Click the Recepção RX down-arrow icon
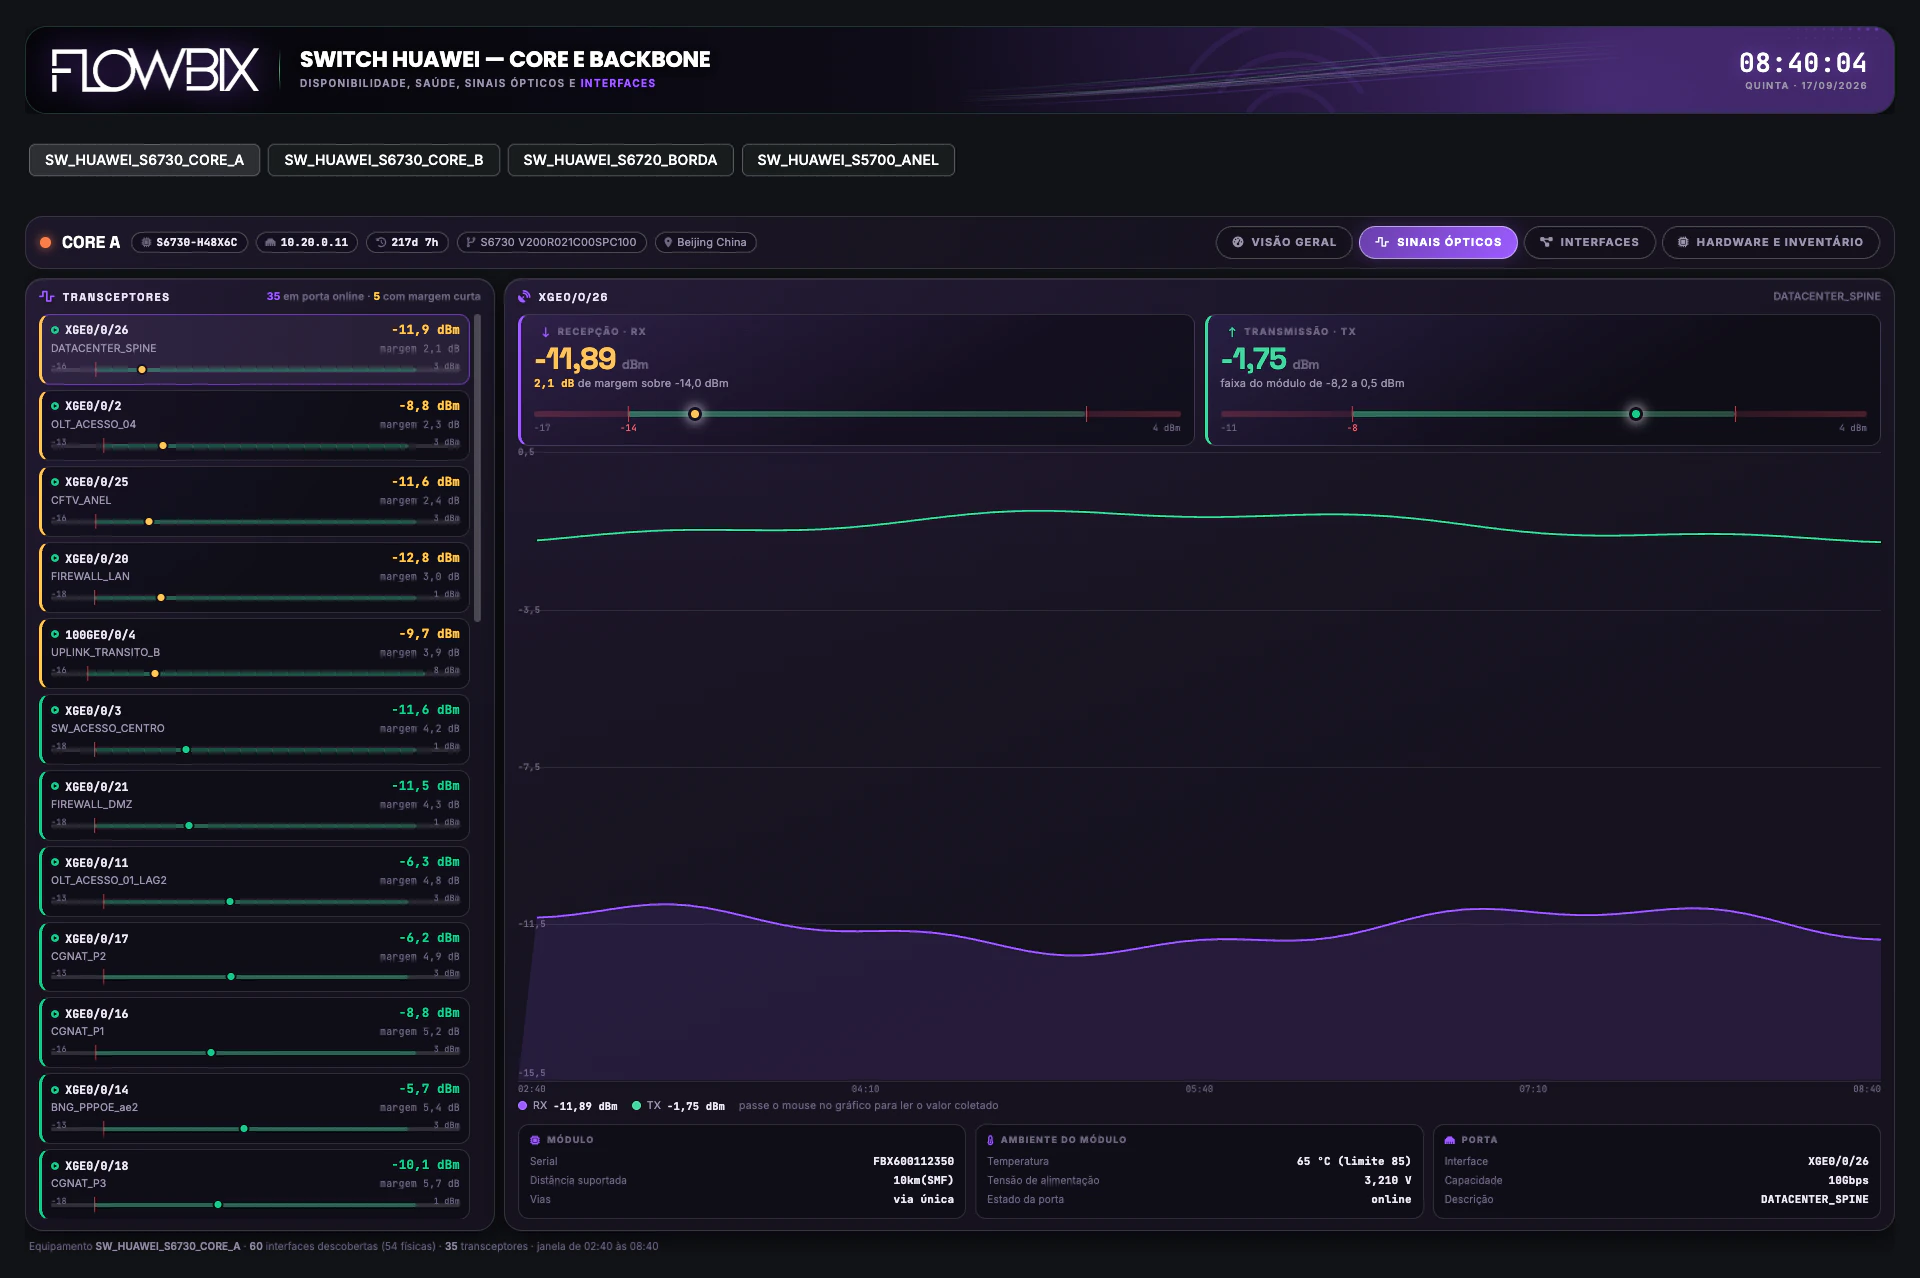Image resolution: width=1920 pixels, height=1278 pixels. click(x=545, y=332)
